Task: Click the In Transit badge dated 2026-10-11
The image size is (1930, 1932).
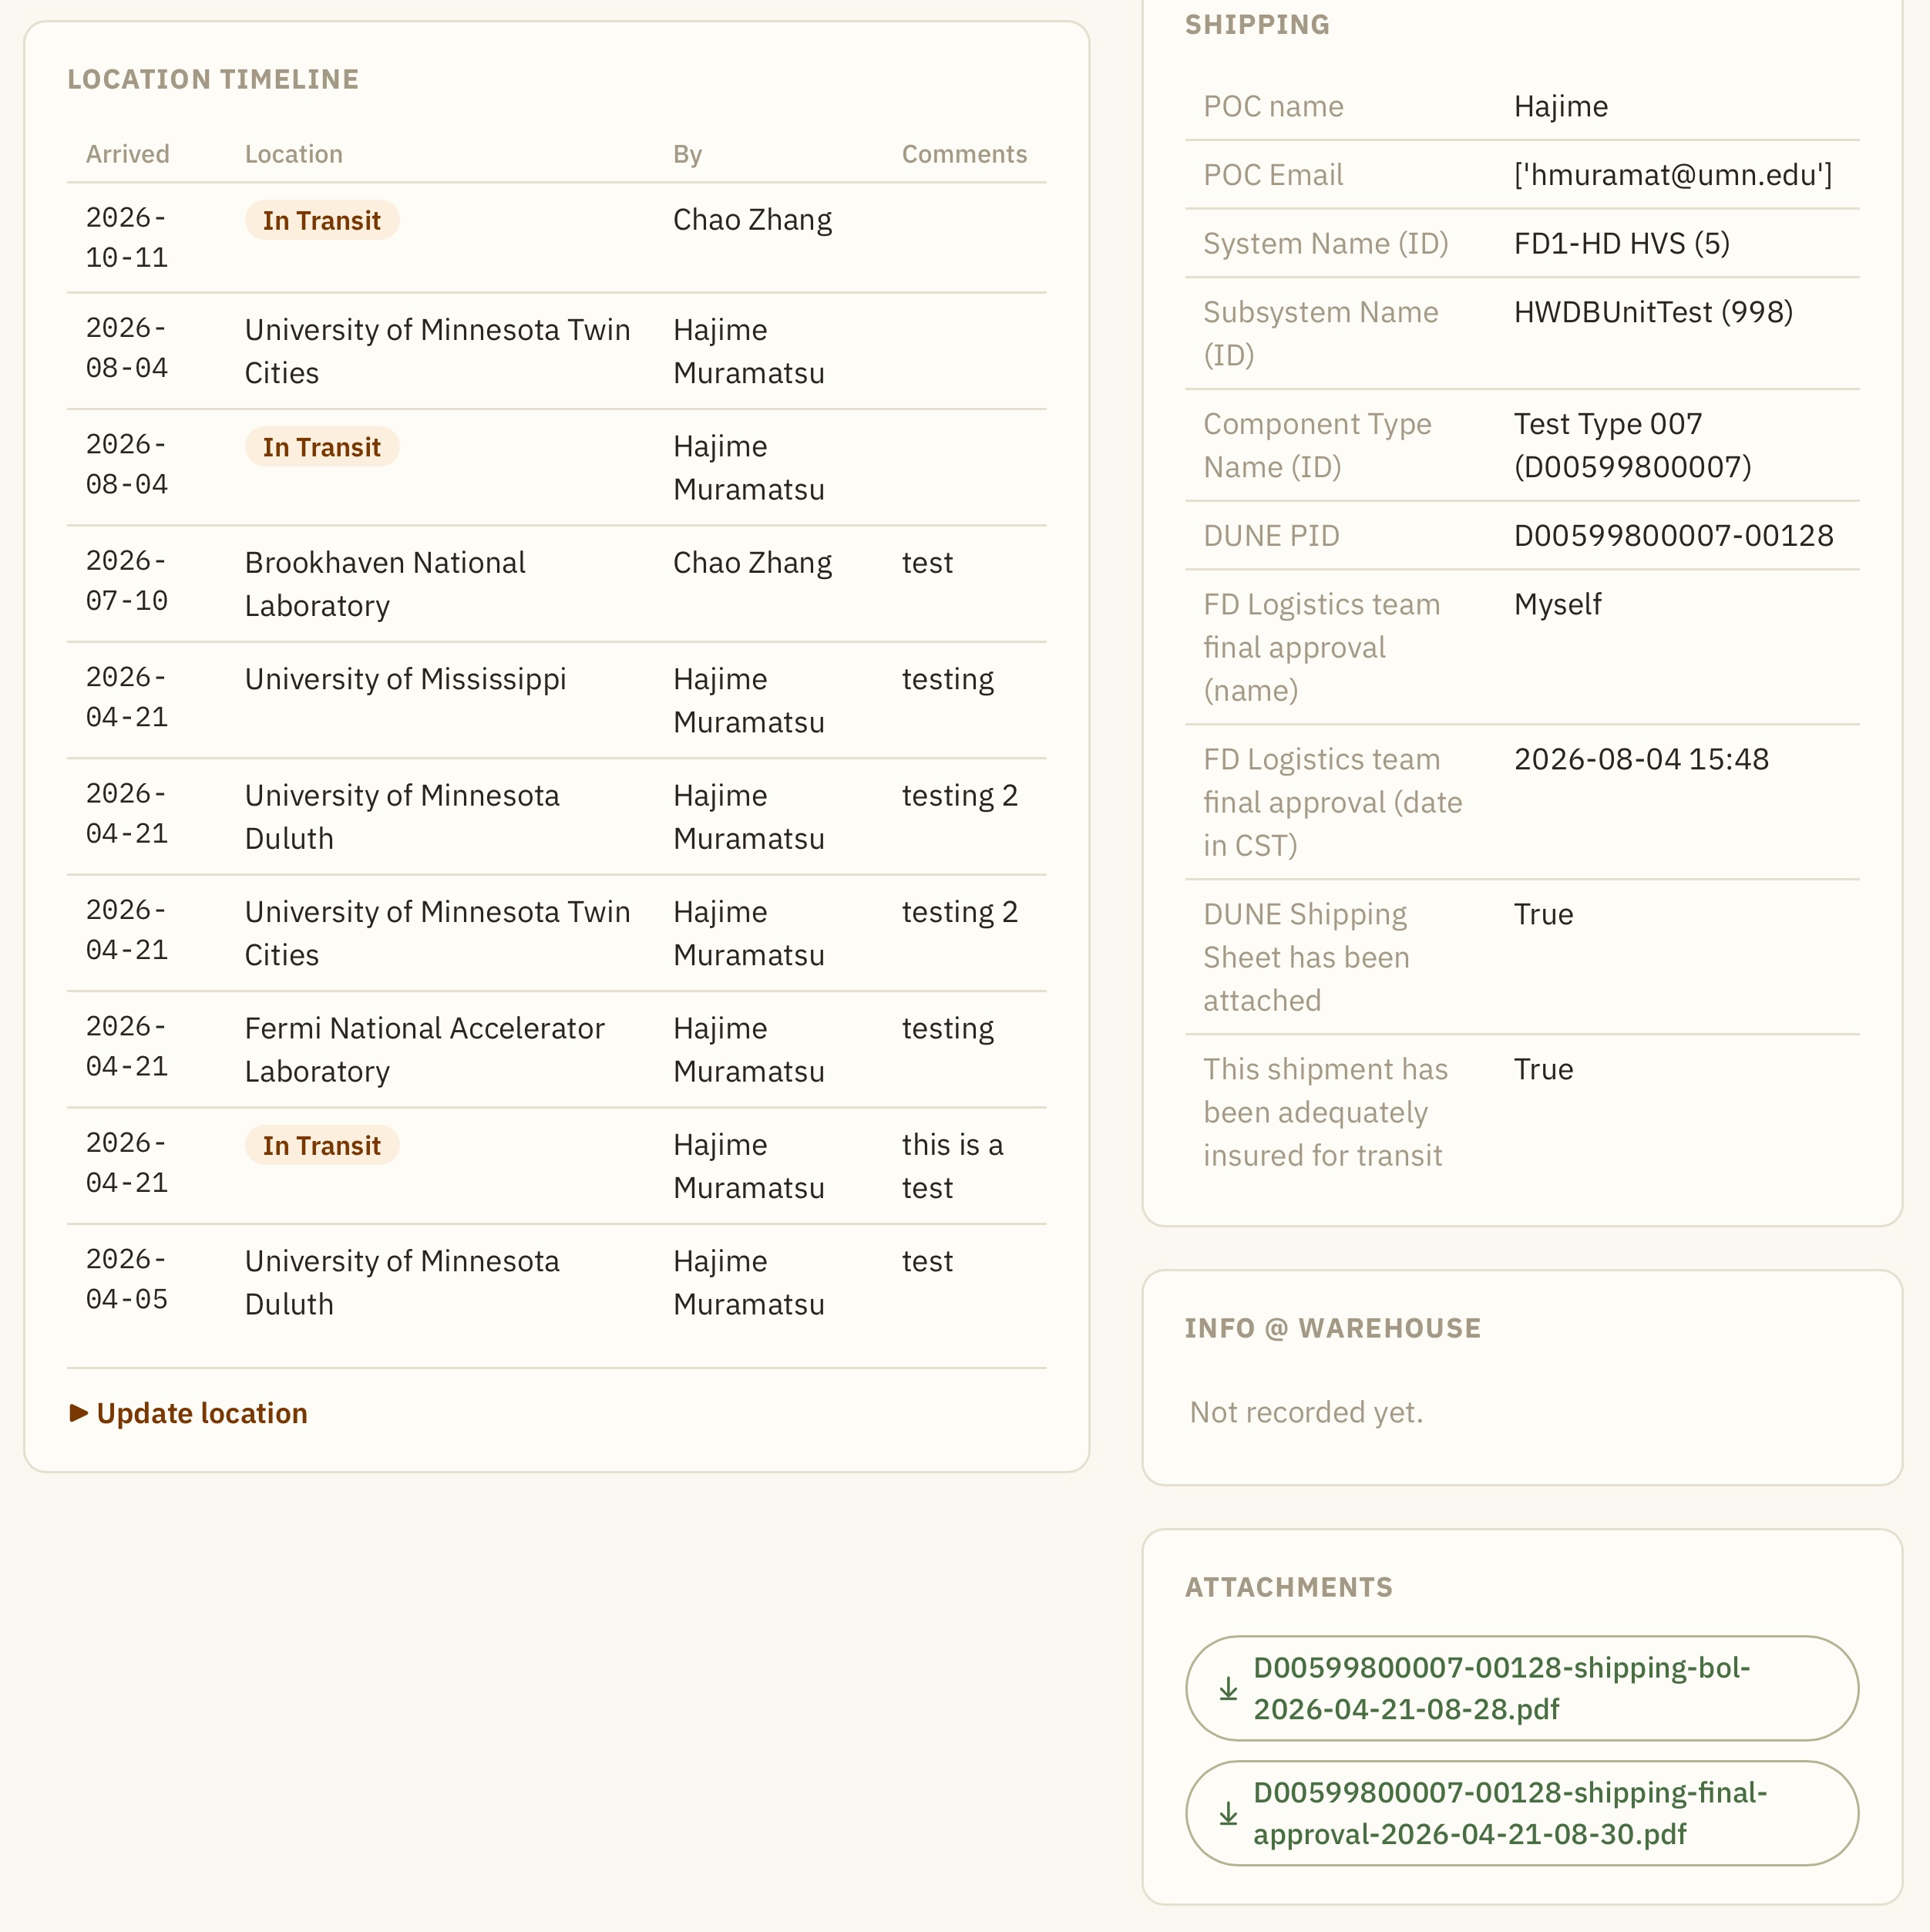Action: 322,220
